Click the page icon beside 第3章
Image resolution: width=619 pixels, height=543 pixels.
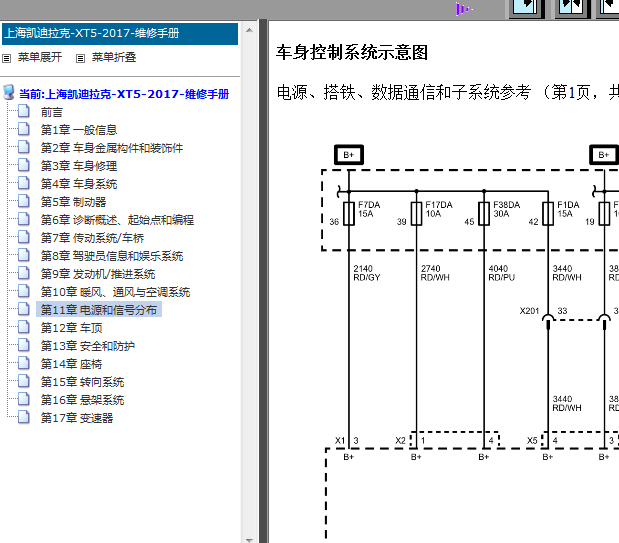(24, 165)
